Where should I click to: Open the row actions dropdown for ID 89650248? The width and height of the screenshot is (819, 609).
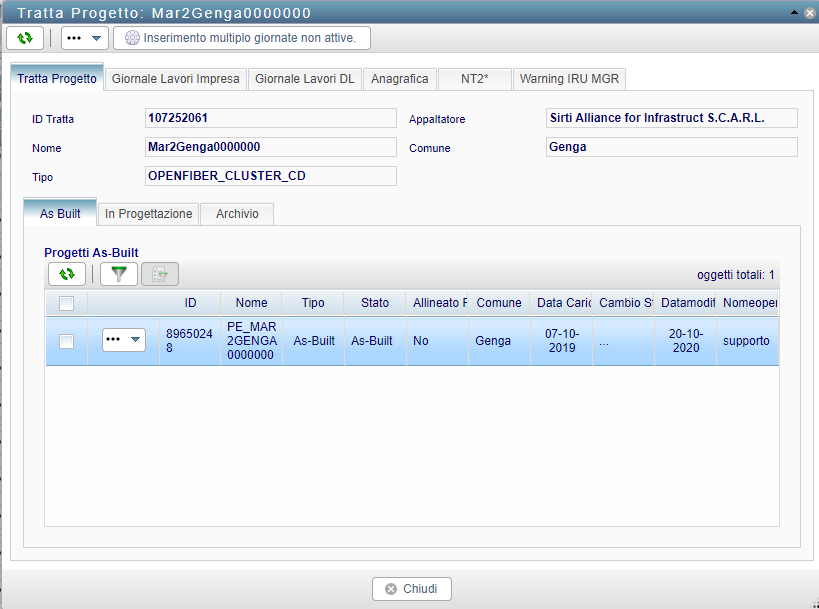tap(124, 340)
